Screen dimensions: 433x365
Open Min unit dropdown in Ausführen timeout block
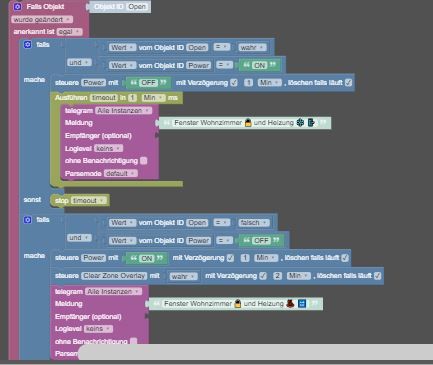point(154,98)
